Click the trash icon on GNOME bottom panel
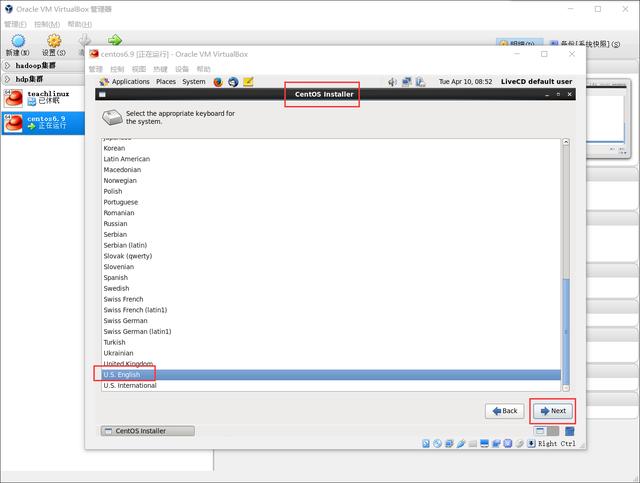The height and width of the screenshot is (483, 640). [x=570, y=431]
